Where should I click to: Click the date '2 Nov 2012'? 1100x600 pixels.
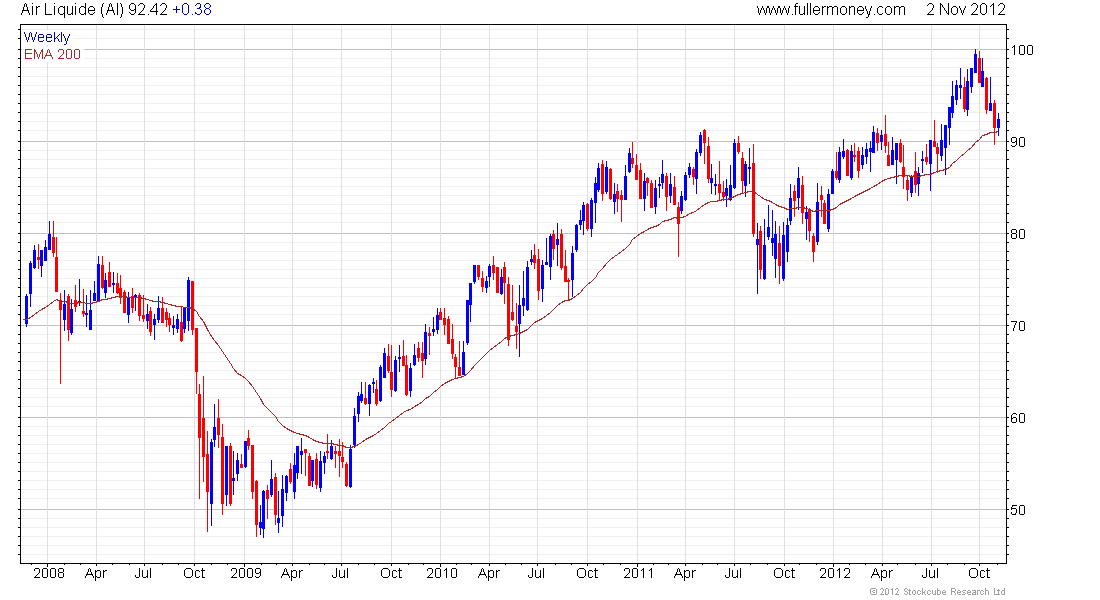(966, 10)
